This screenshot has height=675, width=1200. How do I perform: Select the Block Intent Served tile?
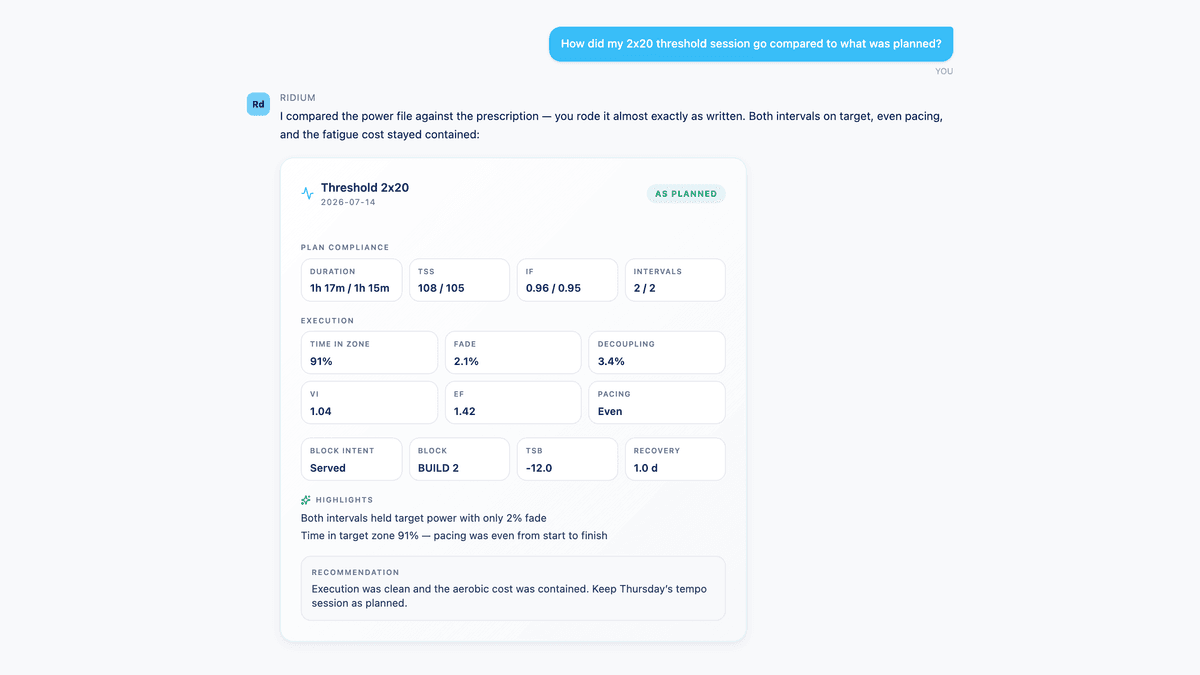[351, 459]
